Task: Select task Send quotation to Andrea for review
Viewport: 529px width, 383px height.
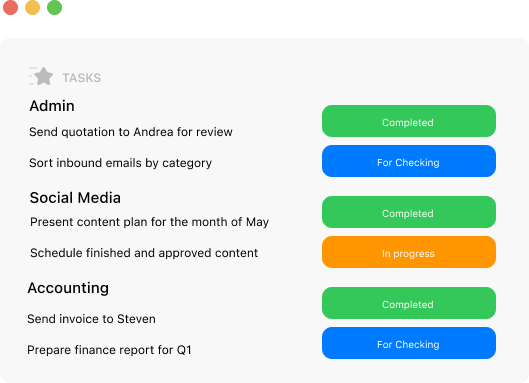Action: (131, 132)
